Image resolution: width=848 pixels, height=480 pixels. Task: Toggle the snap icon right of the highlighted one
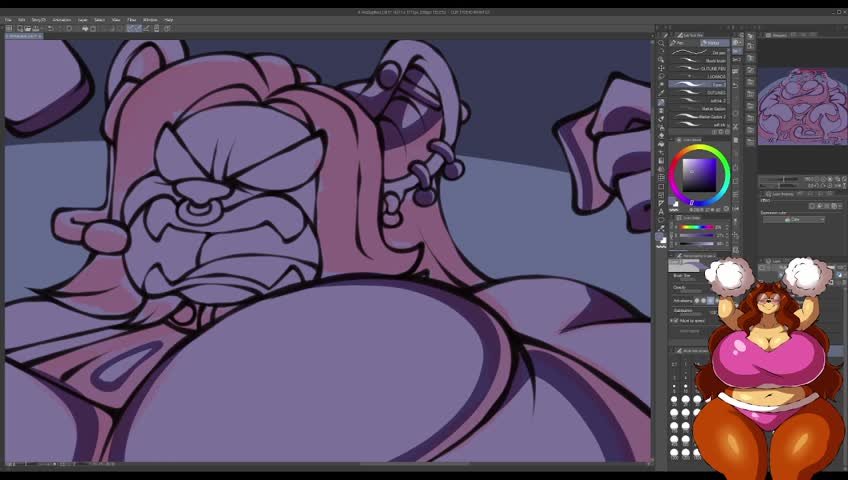(138, 28)
